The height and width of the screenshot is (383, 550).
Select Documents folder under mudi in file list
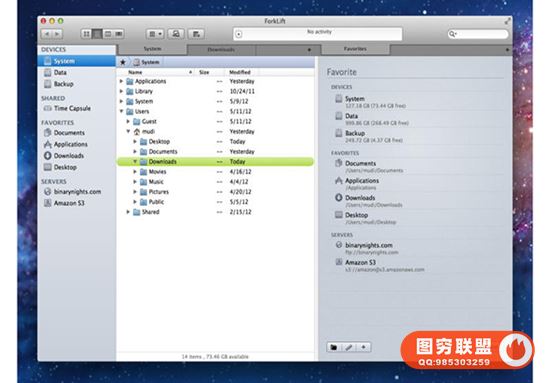point(215,152)
